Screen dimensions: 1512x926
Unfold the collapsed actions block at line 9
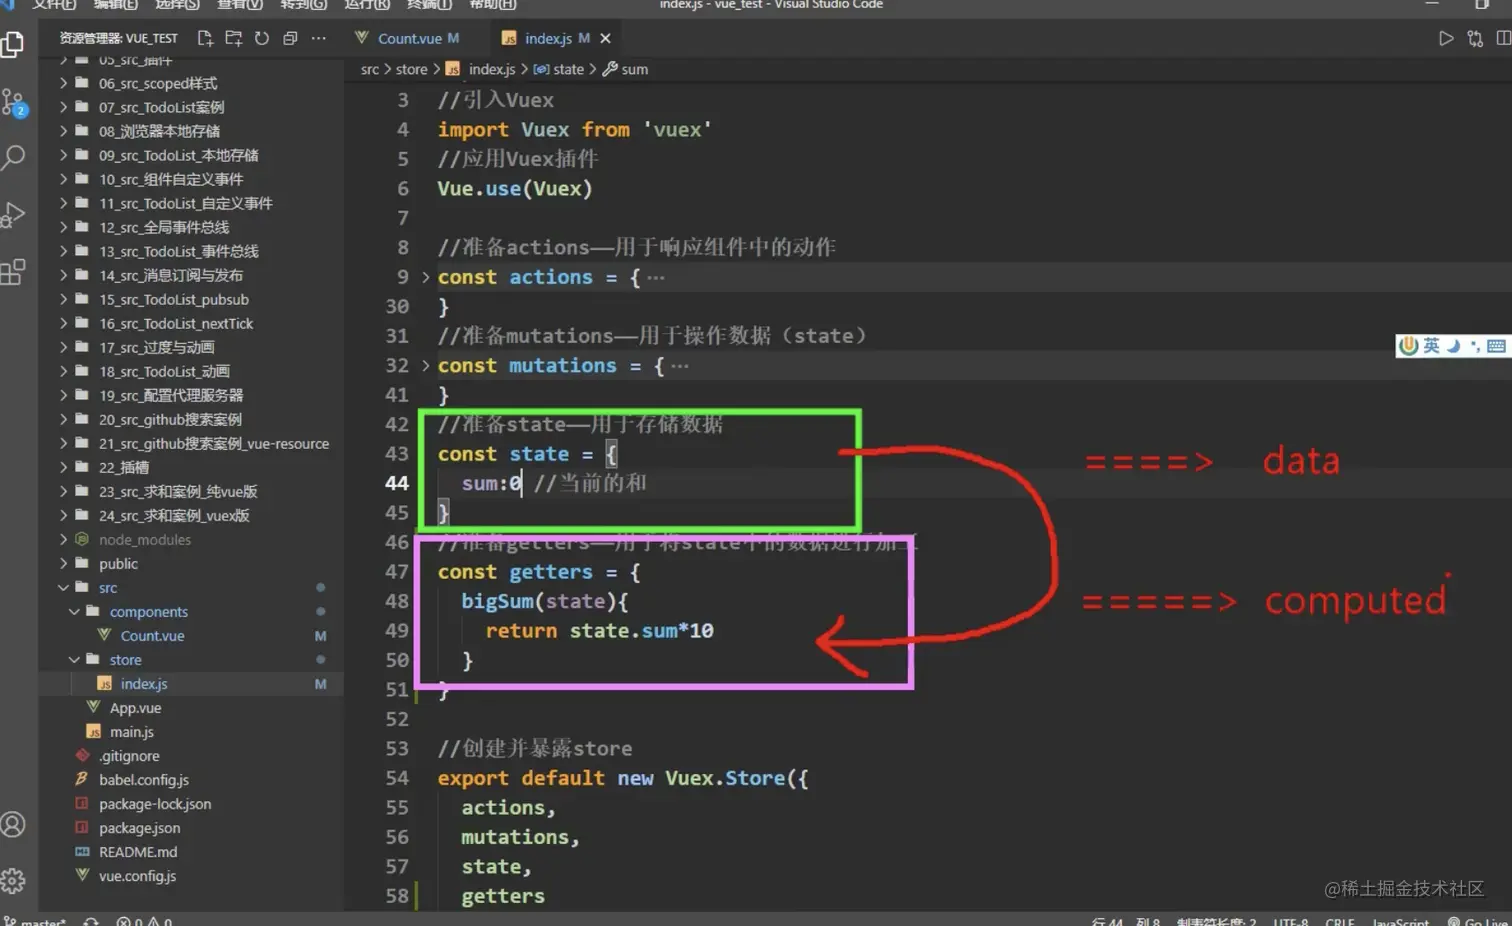pos(425,277)
